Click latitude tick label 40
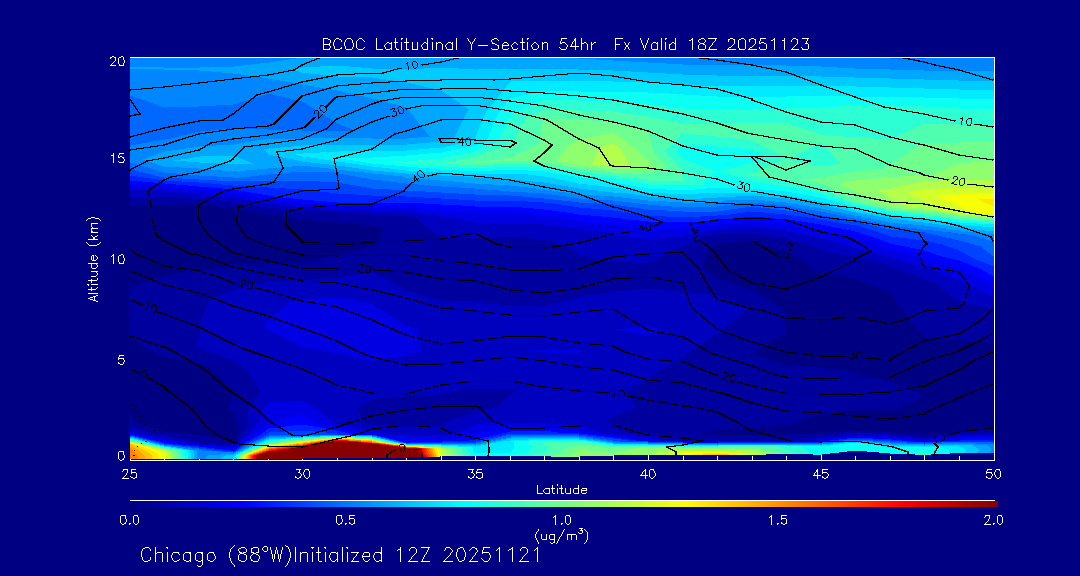Image resolution: width=1080 pixels, height=576 pixels. click(648, 474)
